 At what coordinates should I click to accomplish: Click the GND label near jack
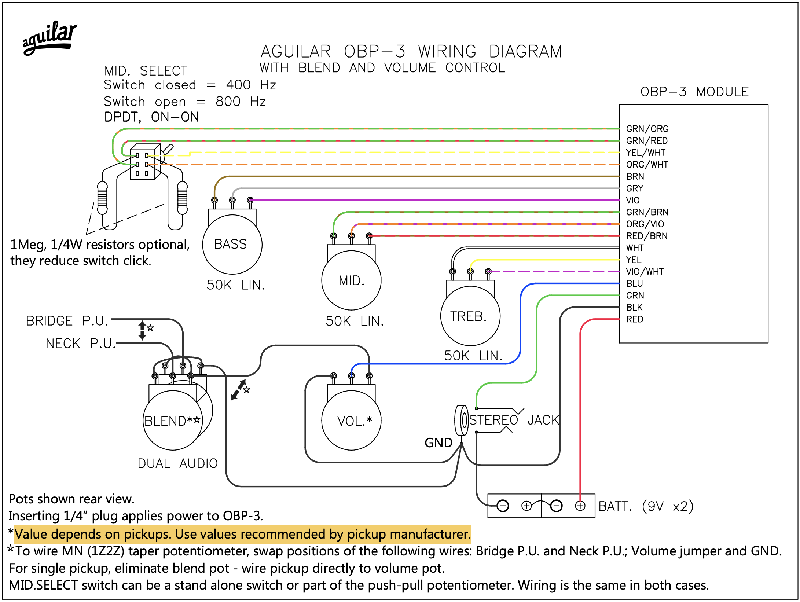[x=438, y=443]
